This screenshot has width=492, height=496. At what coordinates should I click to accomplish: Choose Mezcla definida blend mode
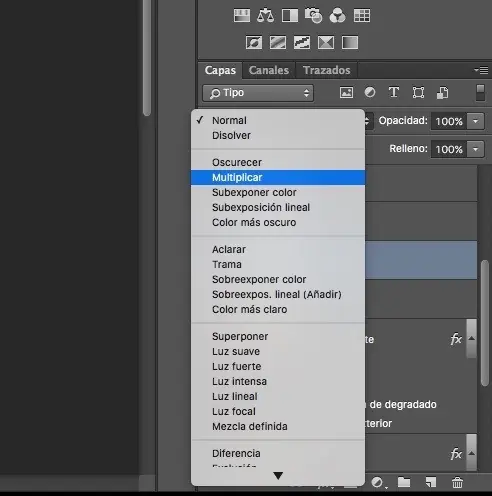click(x=278, y=426)
